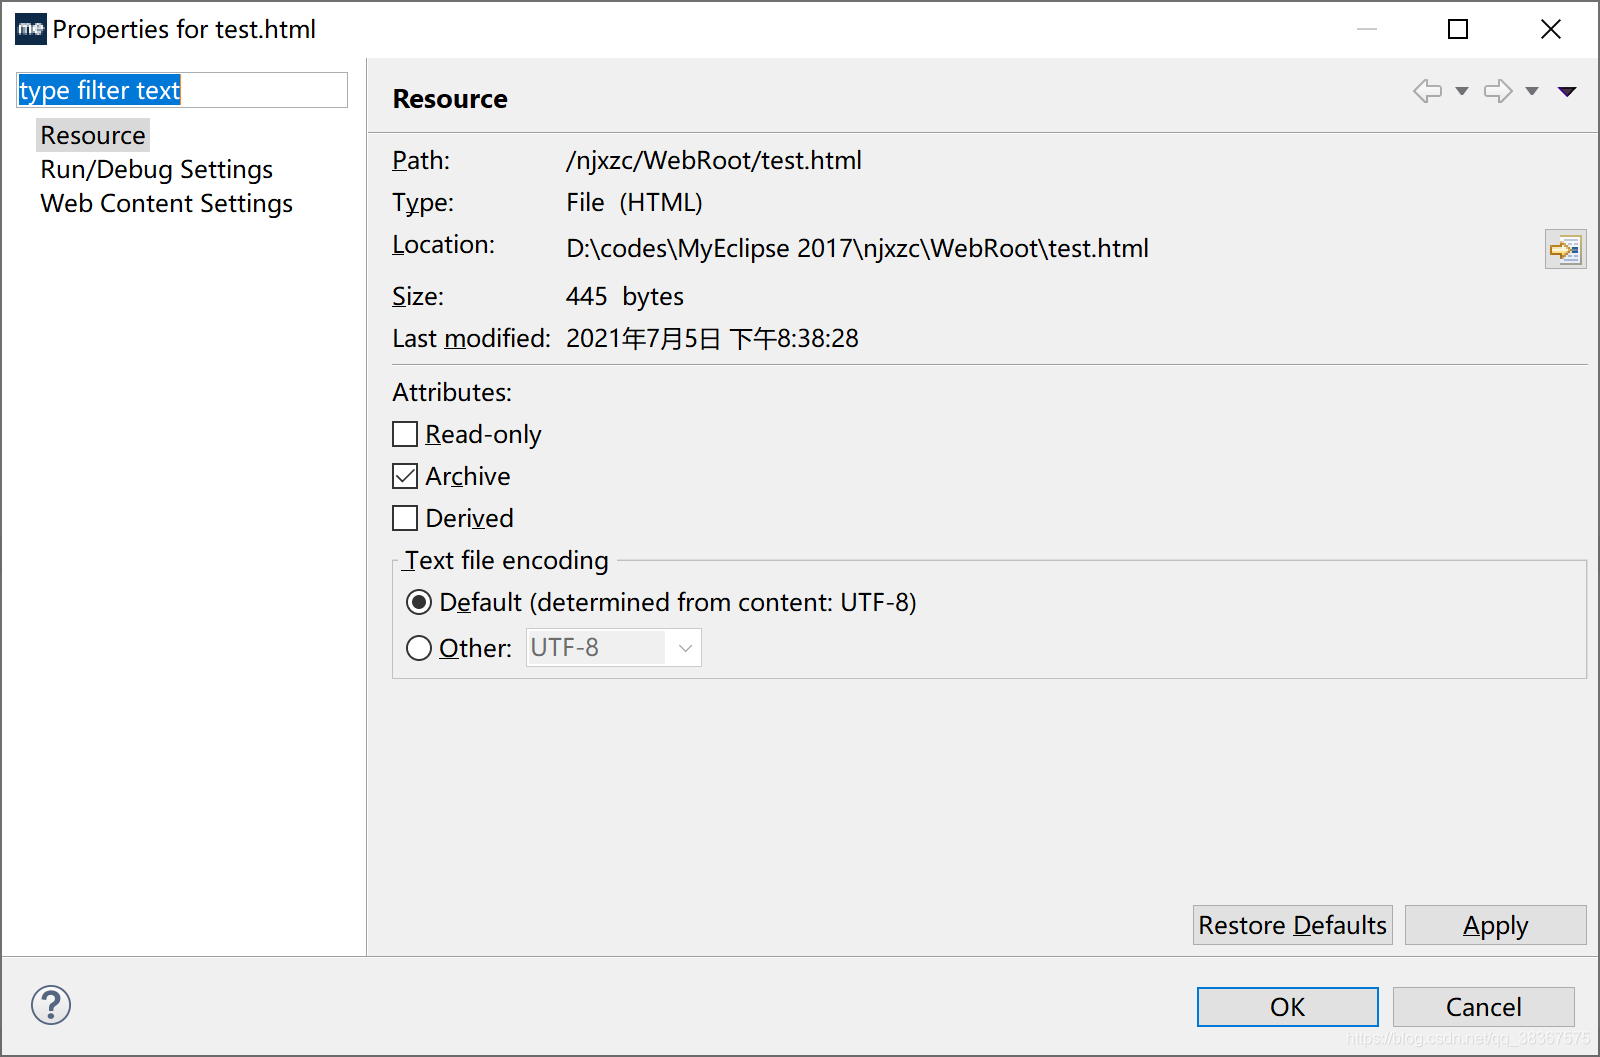Image resolution: width=1600 pixels, height=1057 pixels.
Task: Click the Show In System Explorer icon
Action: tap(1565, 249)
